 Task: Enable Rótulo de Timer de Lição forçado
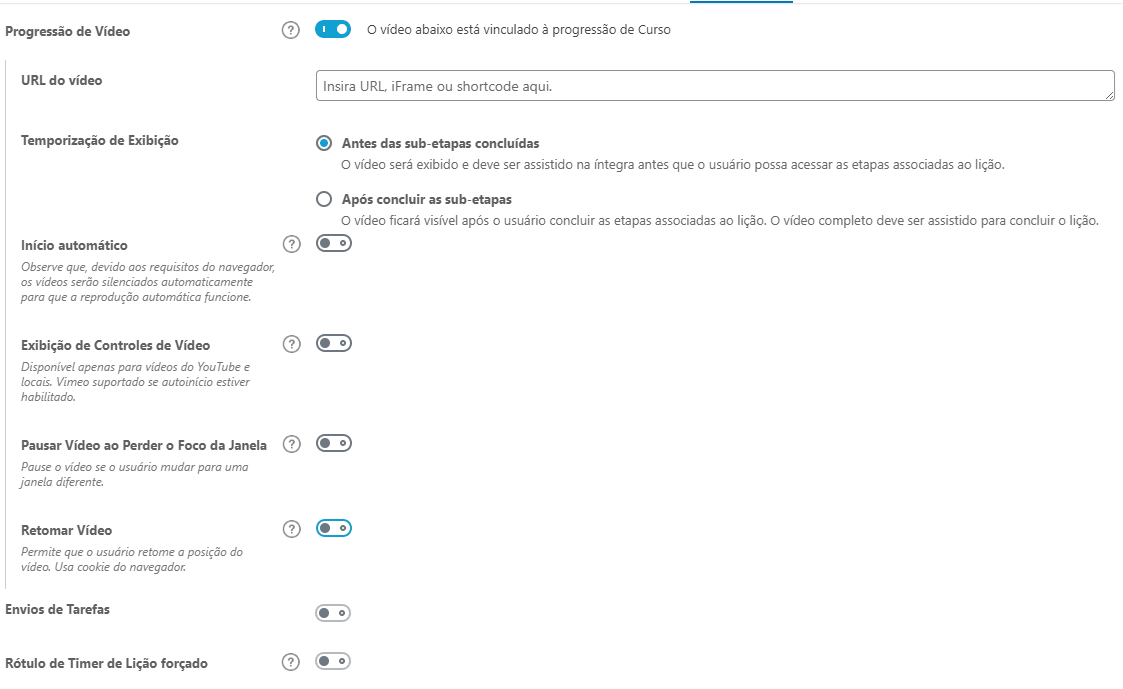click(333, 662)
